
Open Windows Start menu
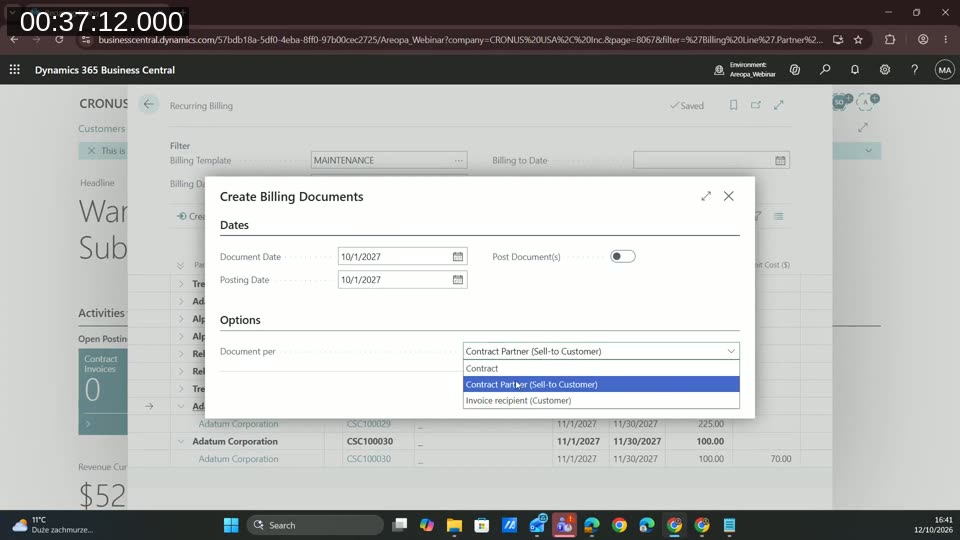(231, 525)
